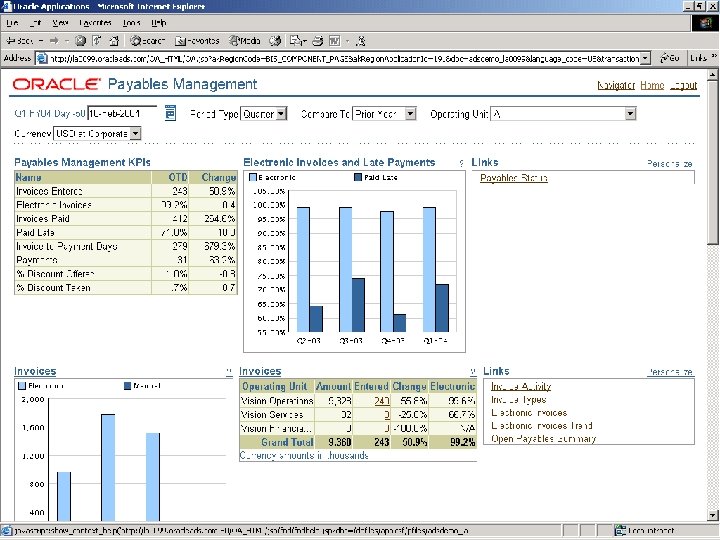Image resolution: width=720 pixels, height=540 pixels.
Task: Click the Invoices chart title link
Action: [35, 371]
